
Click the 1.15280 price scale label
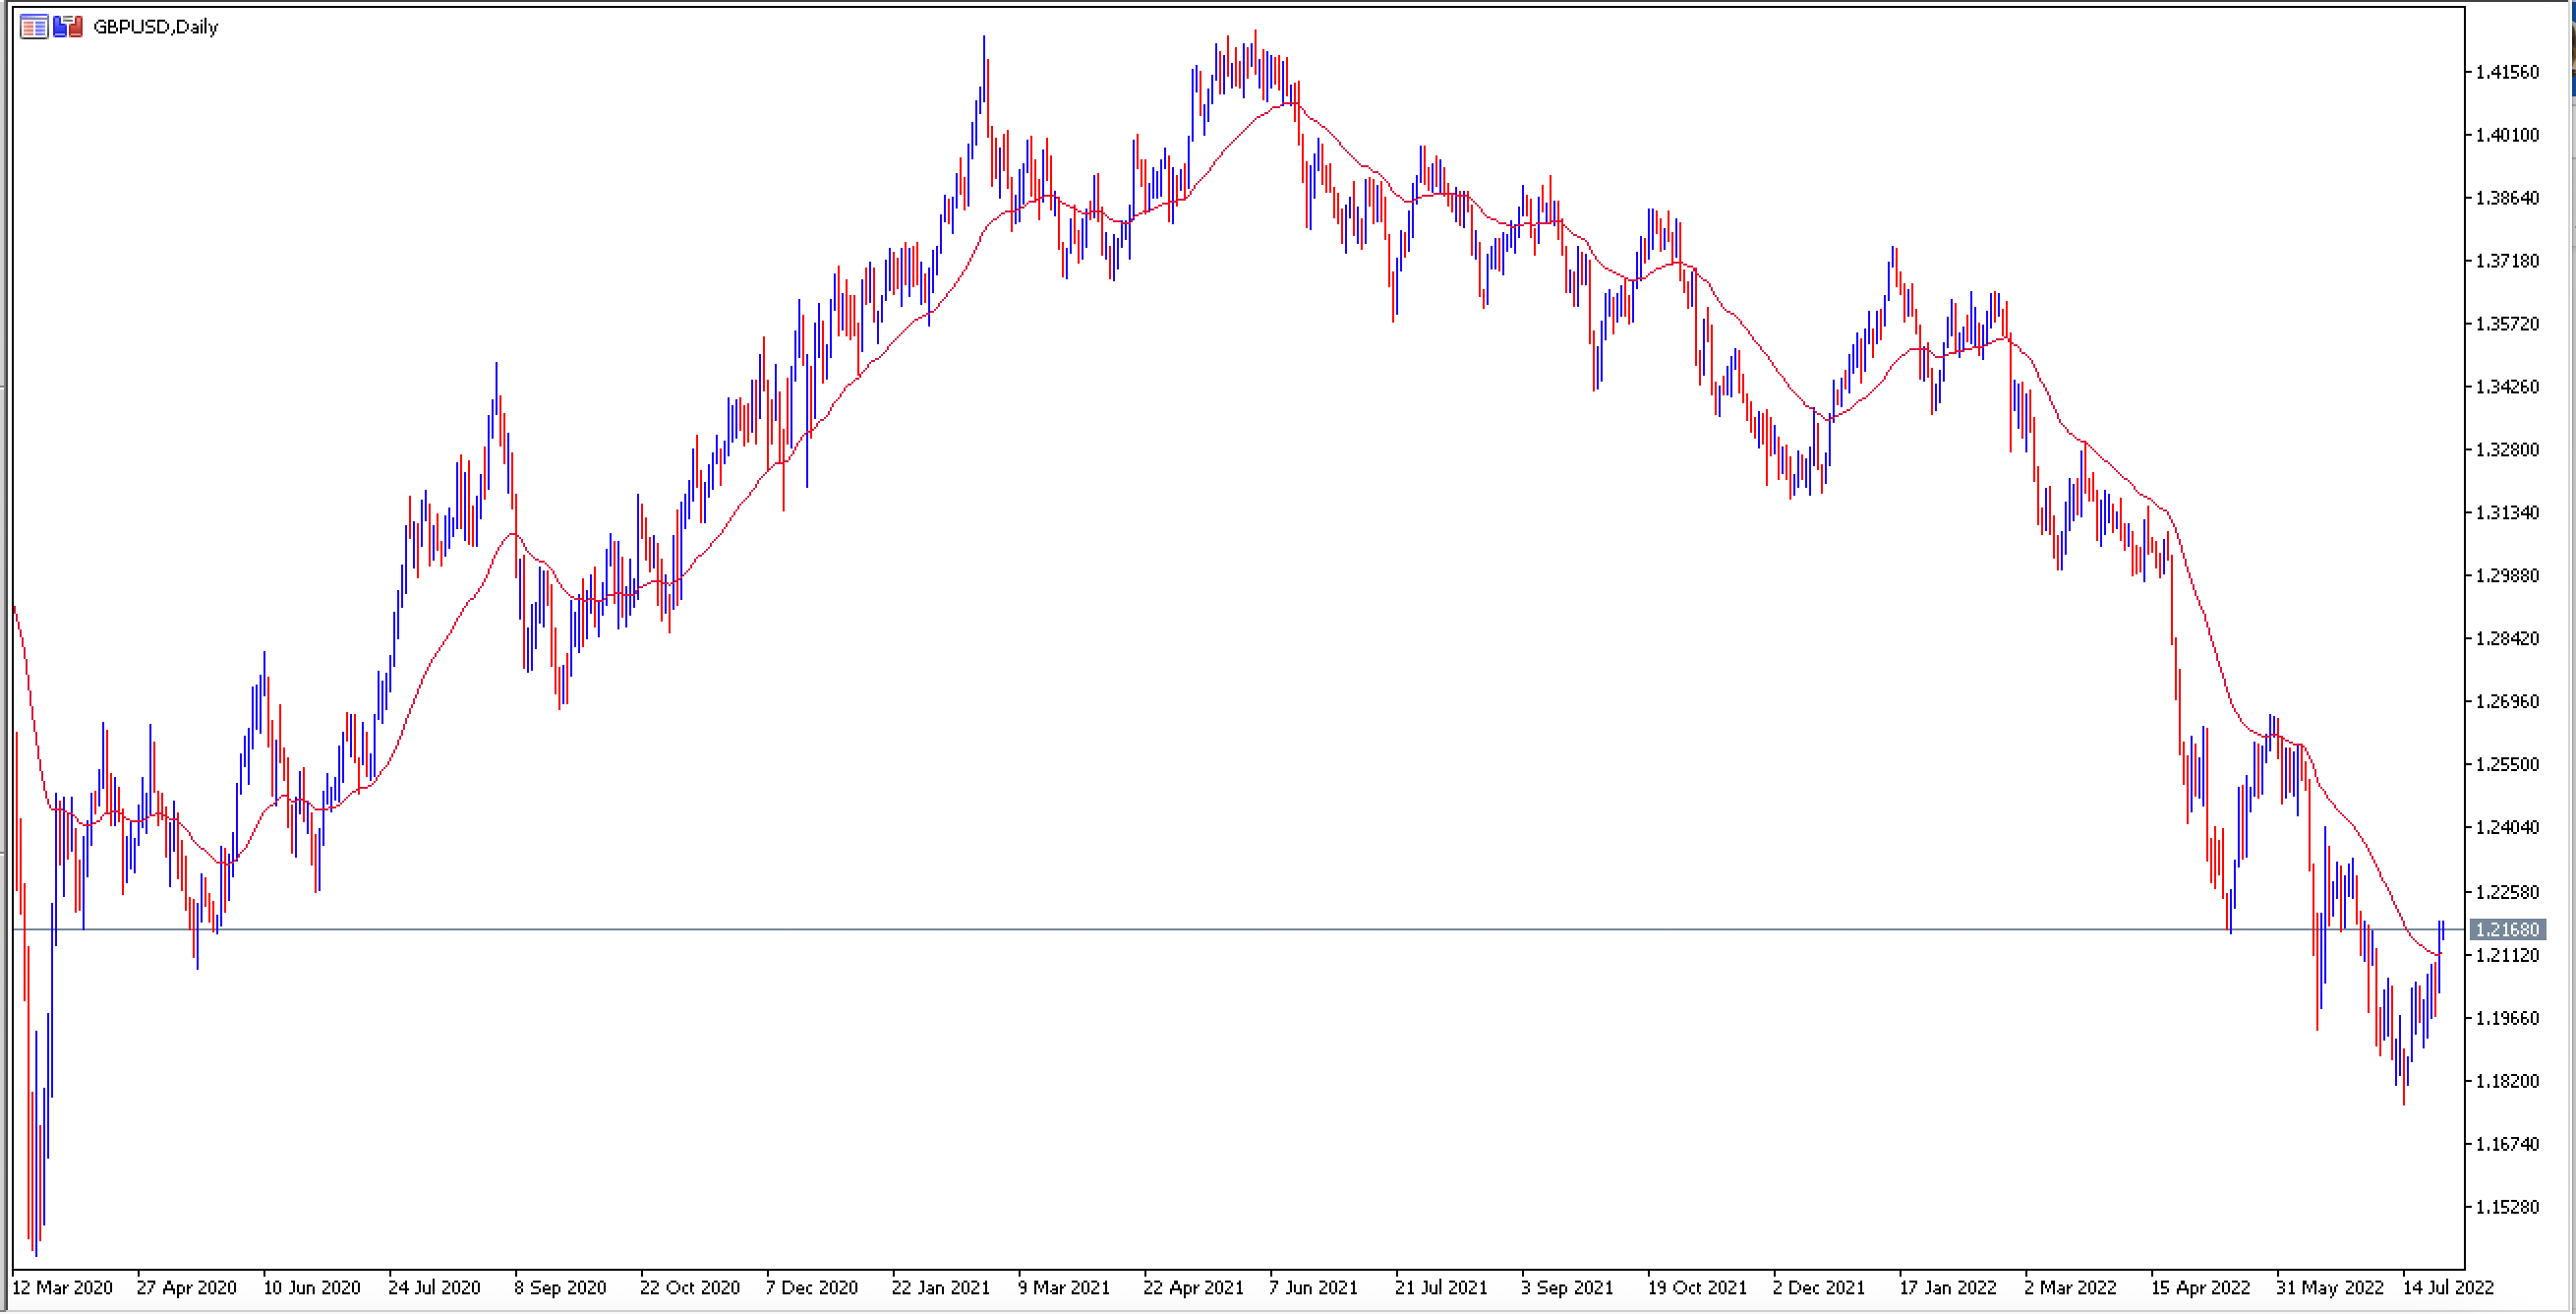pyautogui.click(x=2506, y=1208)
